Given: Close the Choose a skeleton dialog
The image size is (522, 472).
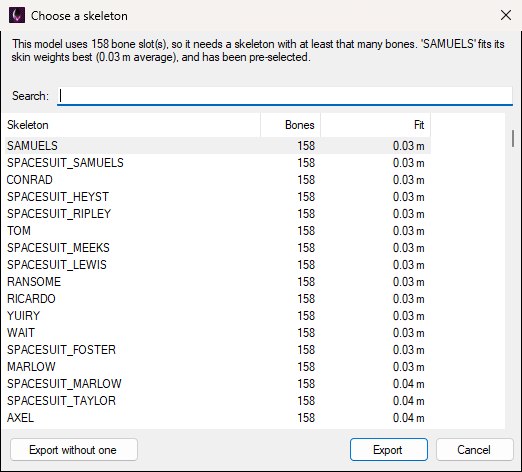Looking at the screenshot, I should pyautogui.click(x=506, y=15).
